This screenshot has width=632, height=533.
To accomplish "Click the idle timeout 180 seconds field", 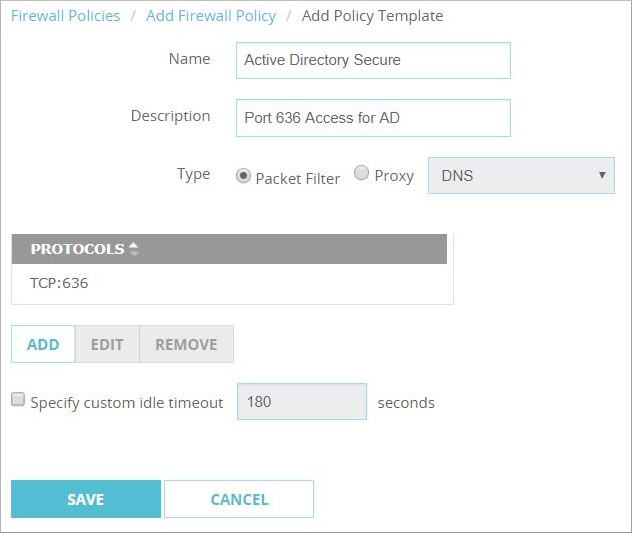I will [x=301, y=402].
